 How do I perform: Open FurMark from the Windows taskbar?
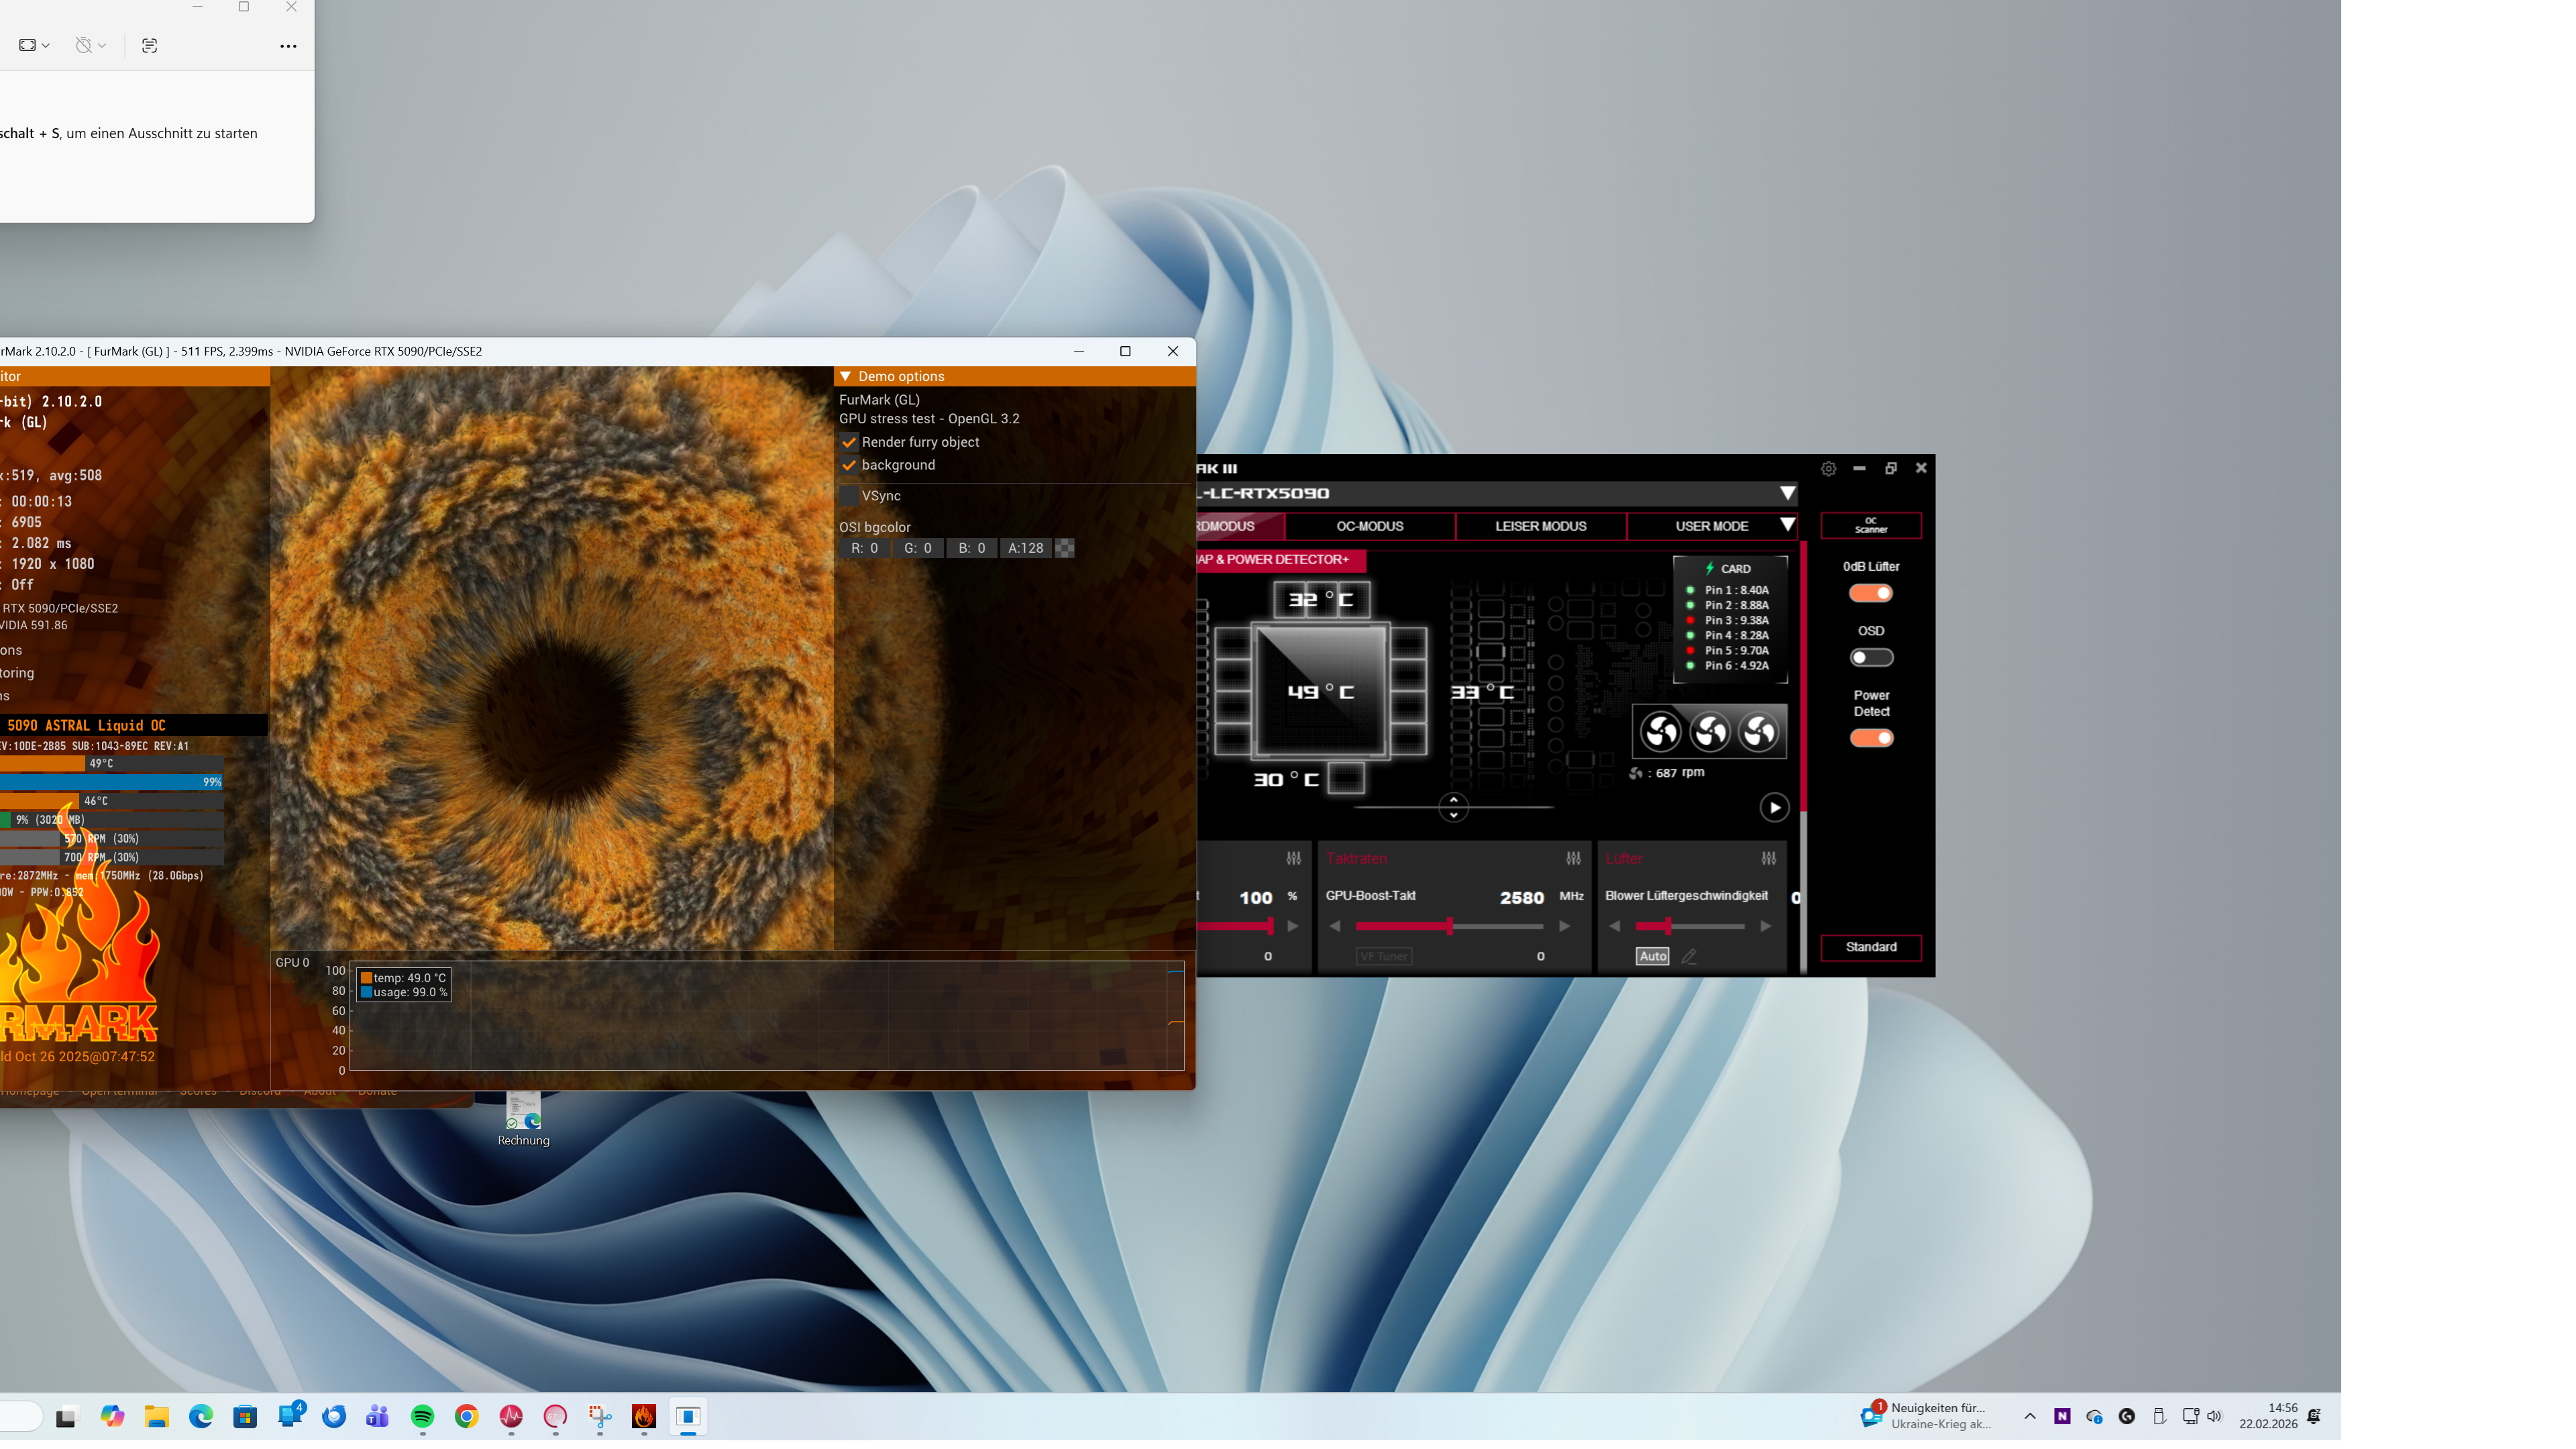(x=643, y=1416)
